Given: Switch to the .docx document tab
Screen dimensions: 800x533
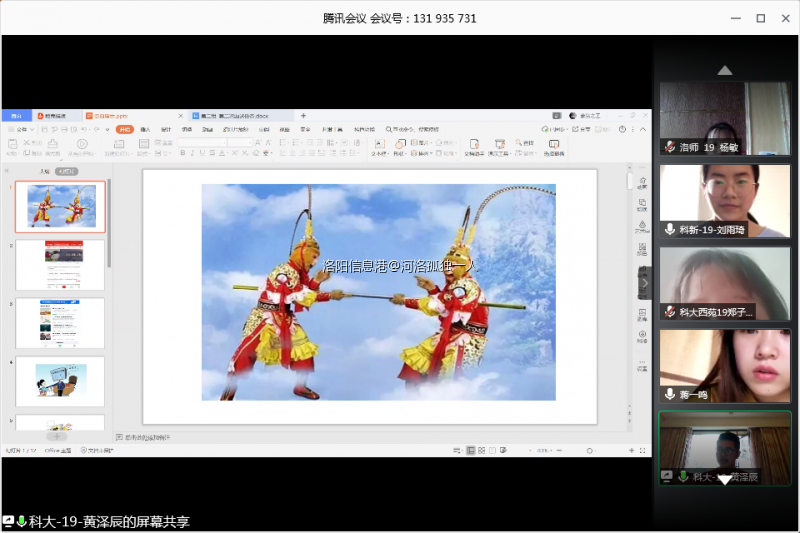Looking at the screenshot, I should [240, 116].
